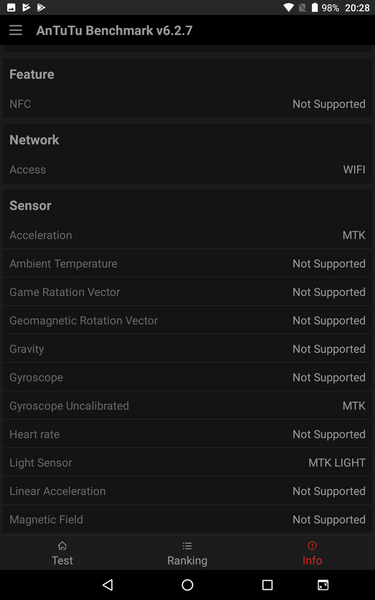This screenshot has width=375, height=600.
Task: Select the Acceleration sensor row
Action: click(188, 235)
